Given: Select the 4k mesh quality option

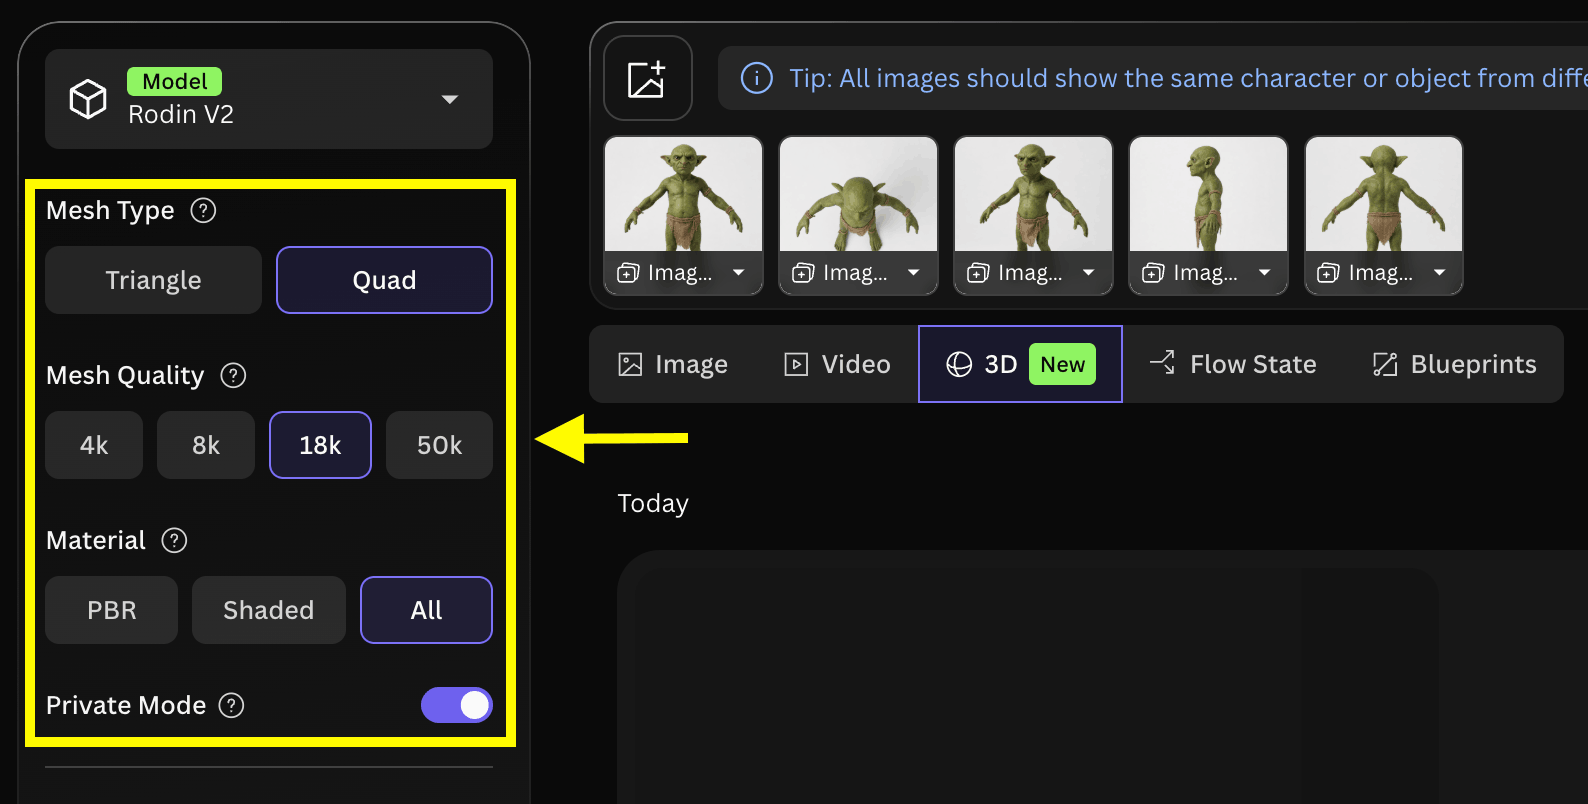Looking at the screenshot, I should (94, 445).
